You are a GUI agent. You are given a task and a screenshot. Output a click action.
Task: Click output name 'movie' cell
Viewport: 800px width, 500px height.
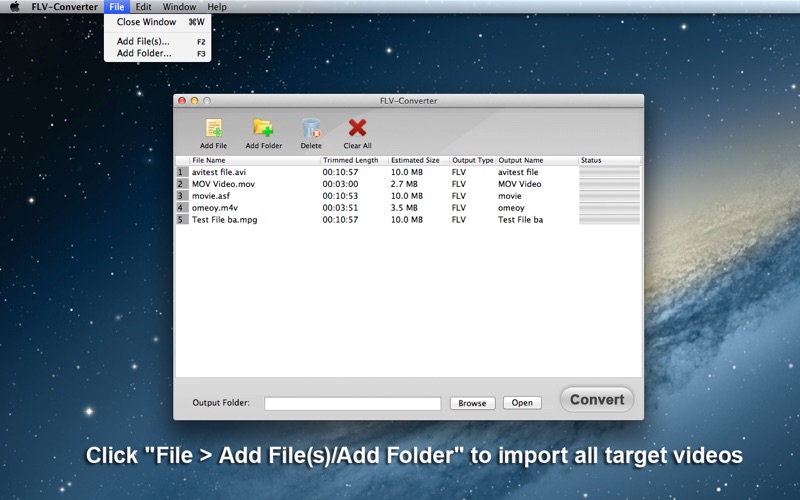[510, 196]
